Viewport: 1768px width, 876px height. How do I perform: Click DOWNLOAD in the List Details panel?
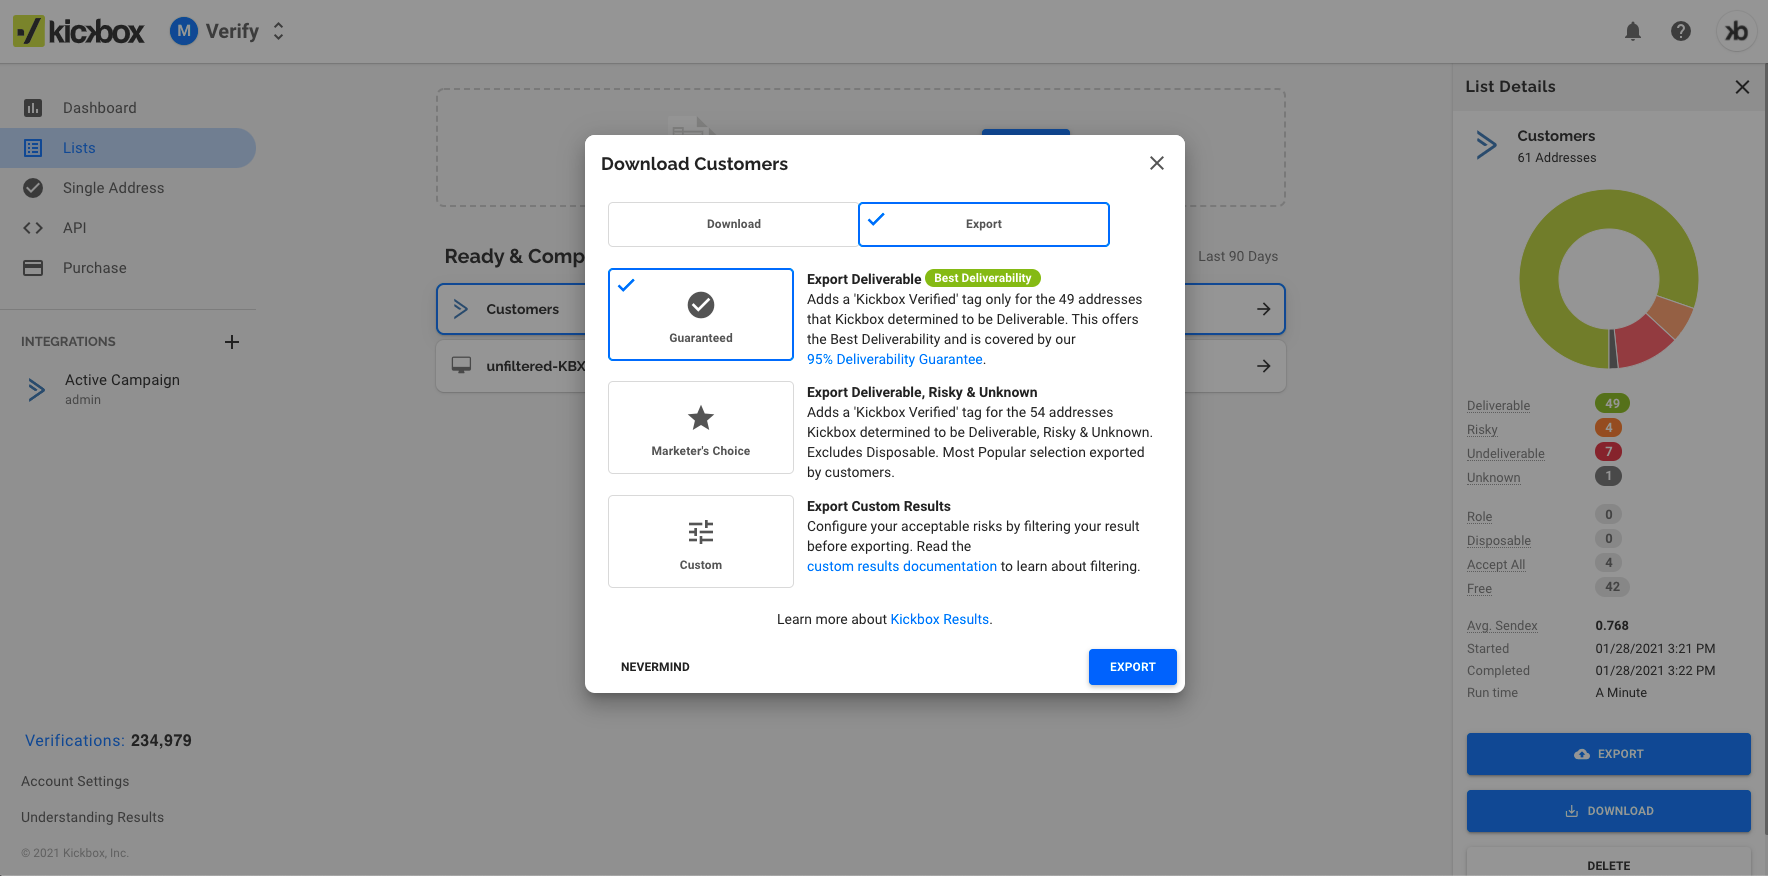pyautogui.click(x=1609, y=811)
